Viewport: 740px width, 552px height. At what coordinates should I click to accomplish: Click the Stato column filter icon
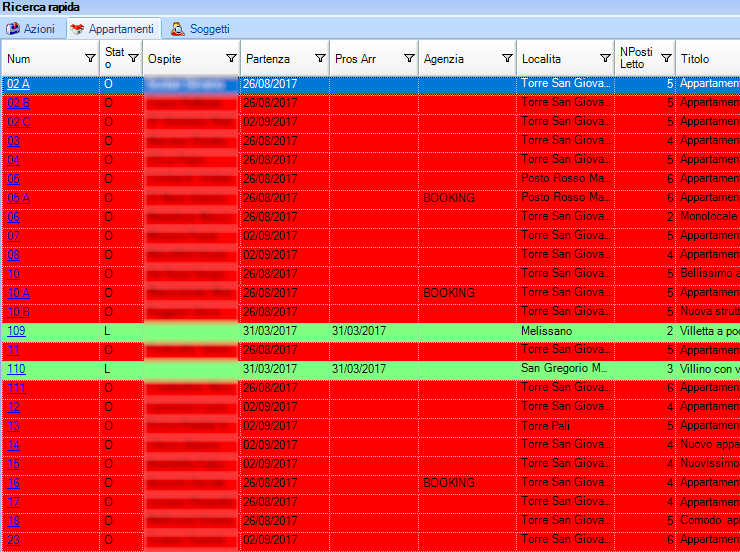point(133,59)
